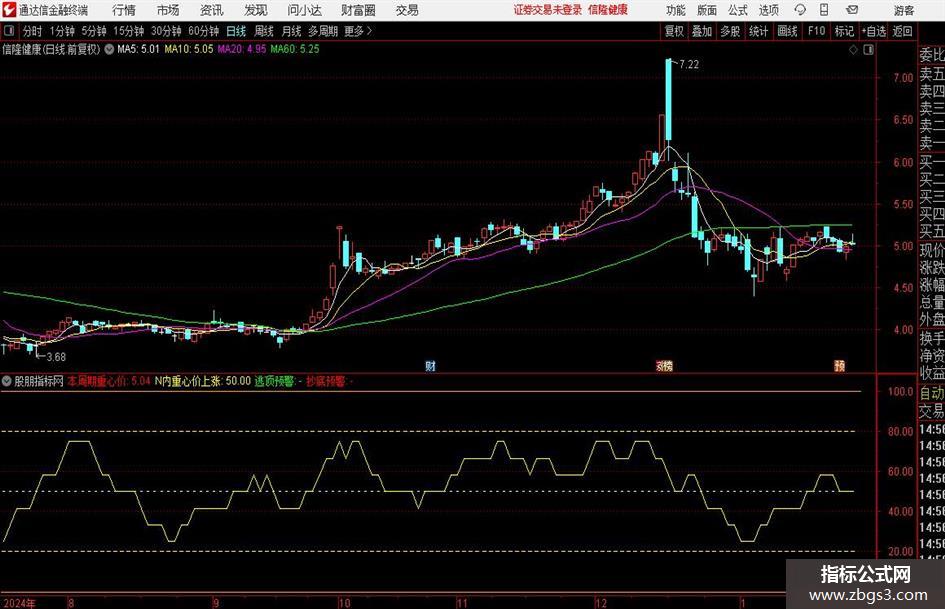Expand the 股朋指标网 indicator dropdown arrow
This screenshot has width=945, height=609.
pyautogui.click(x=7, y=381)
